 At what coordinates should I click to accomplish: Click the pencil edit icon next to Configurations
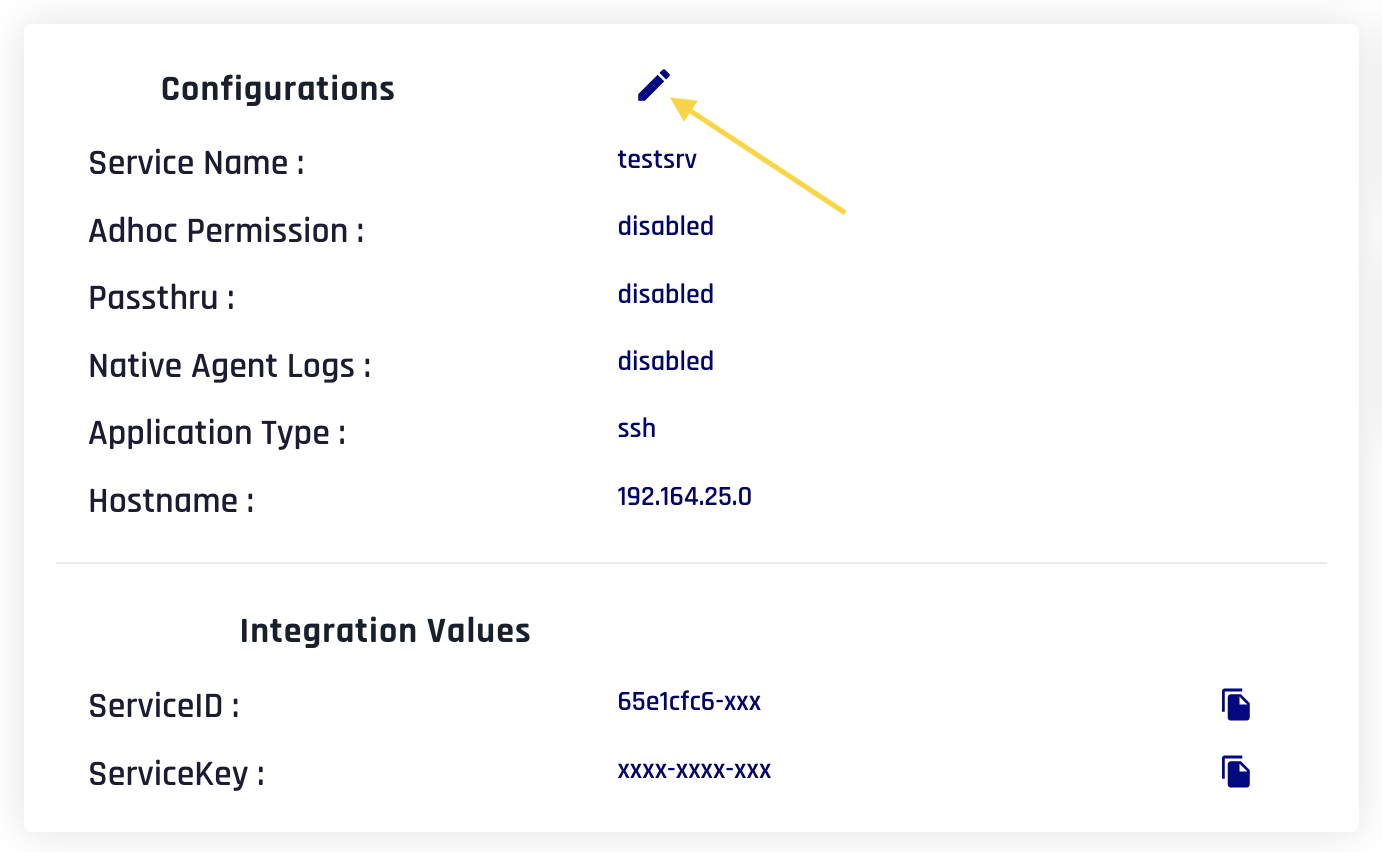(x=653, y=86)
